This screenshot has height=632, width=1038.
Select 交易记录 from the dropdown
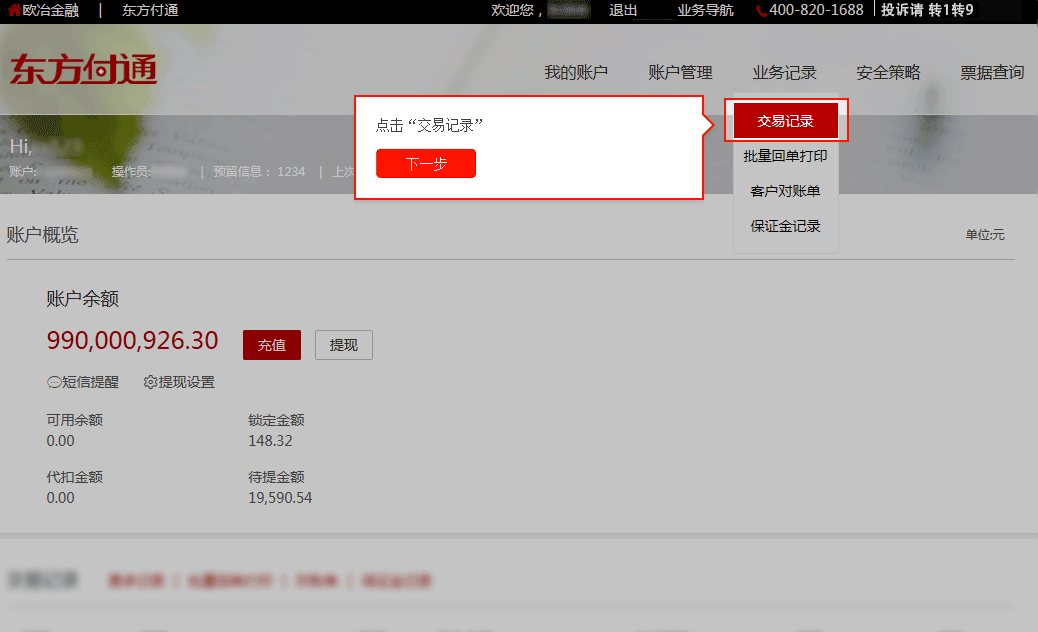(x=786, y=120)
